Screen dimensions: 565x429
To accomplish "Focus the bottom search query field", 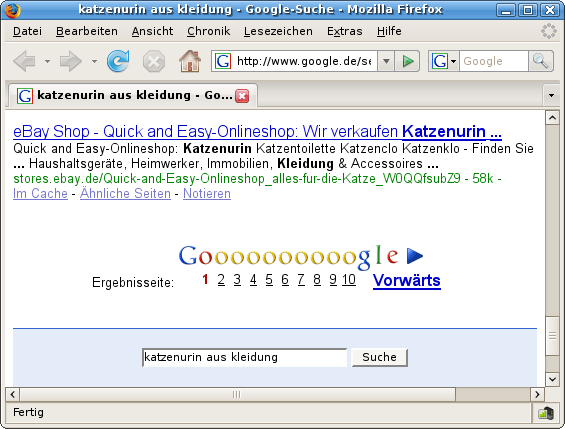I will (245, 357).
